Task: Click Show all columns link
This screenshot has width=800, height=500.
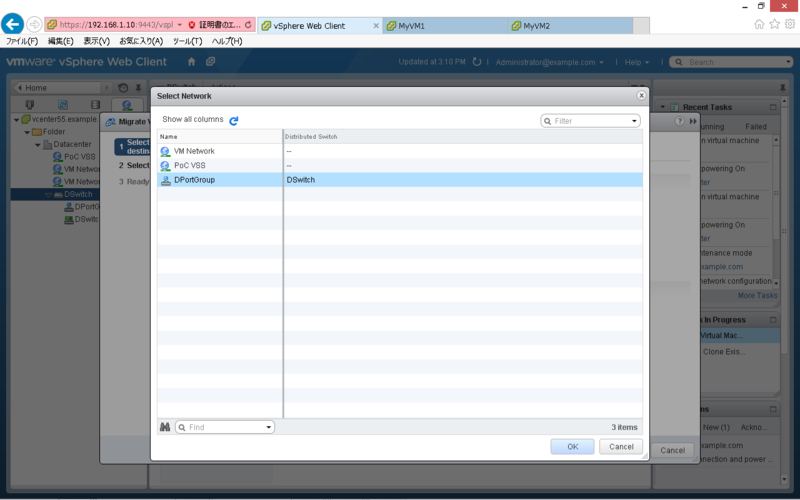Action: click(x=193, y=119)
